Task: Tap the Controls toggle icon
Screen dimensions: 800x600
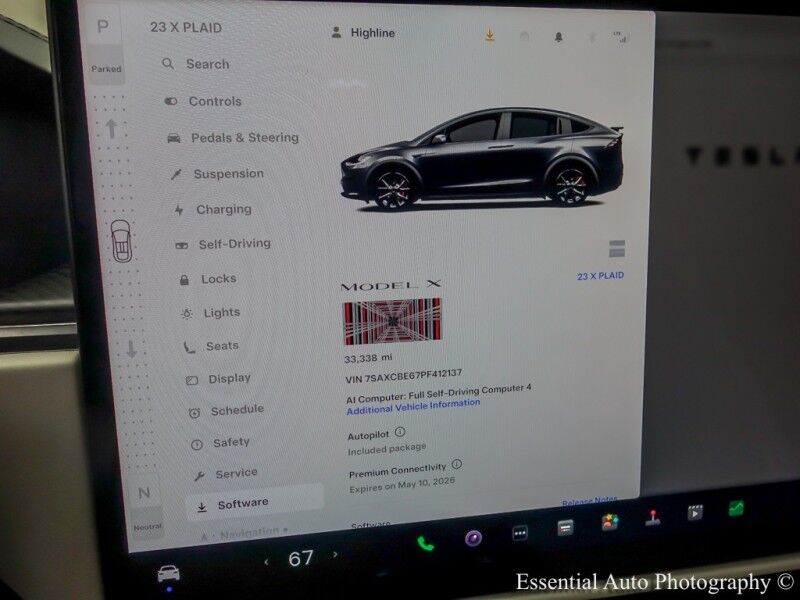Action: point(170,101)
